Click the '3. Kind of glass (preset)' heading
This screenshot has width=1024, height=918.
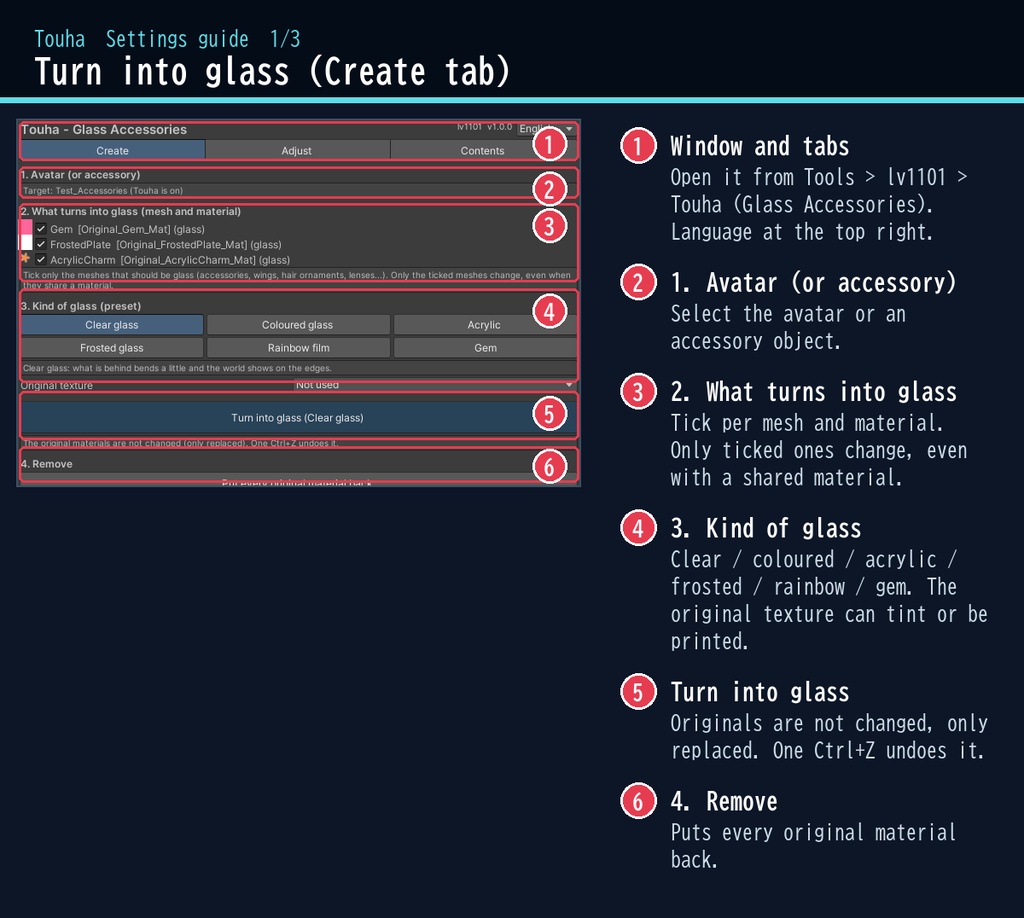(x=81, y=306)
